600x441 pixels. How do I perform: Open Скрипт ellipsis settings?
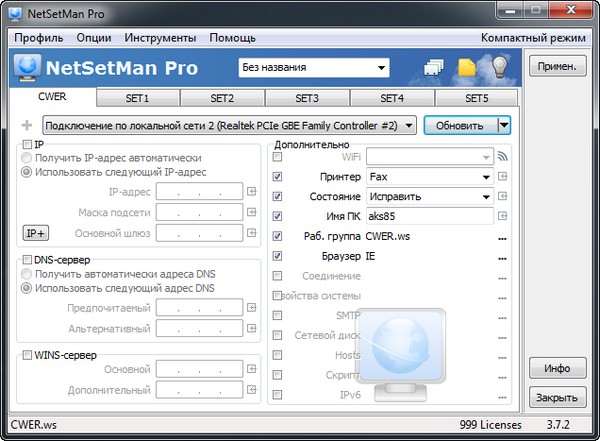pyautogui.click(x=502, y=378)
